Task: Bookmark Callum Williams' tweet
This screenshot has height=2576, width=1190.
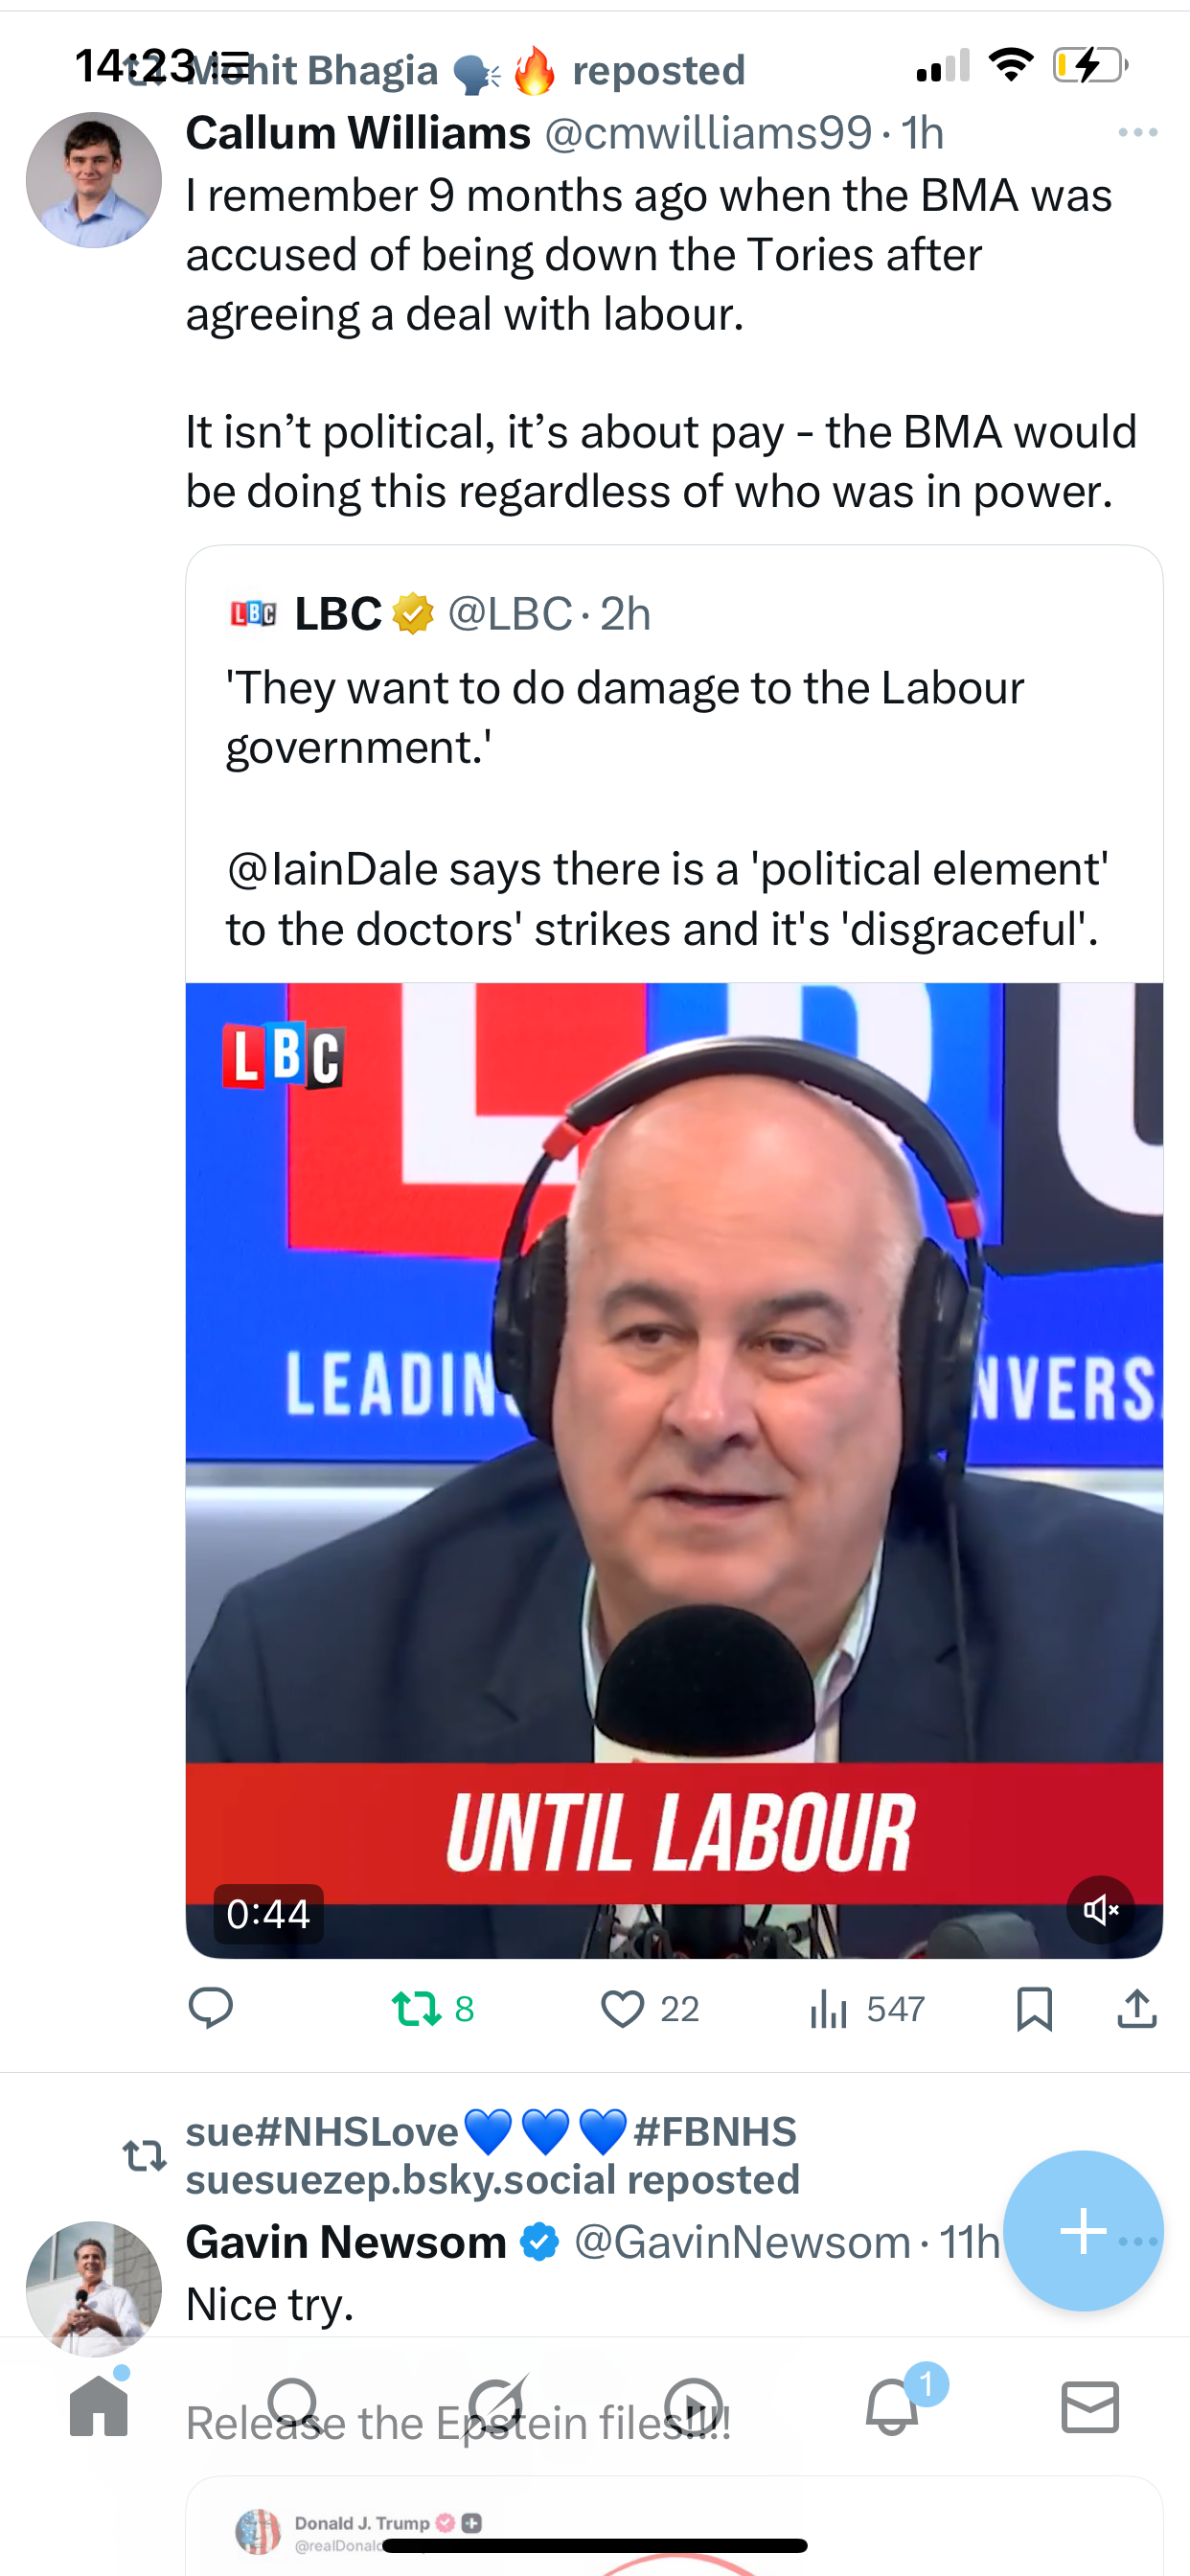Action: click(1034, 2008)
